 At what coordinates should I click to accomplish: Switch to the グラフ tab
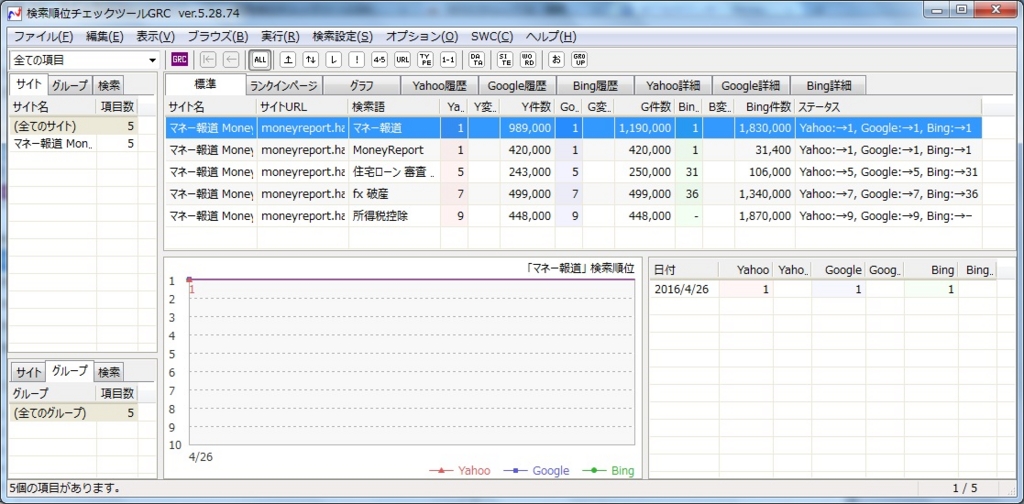(x=362, y=86)
